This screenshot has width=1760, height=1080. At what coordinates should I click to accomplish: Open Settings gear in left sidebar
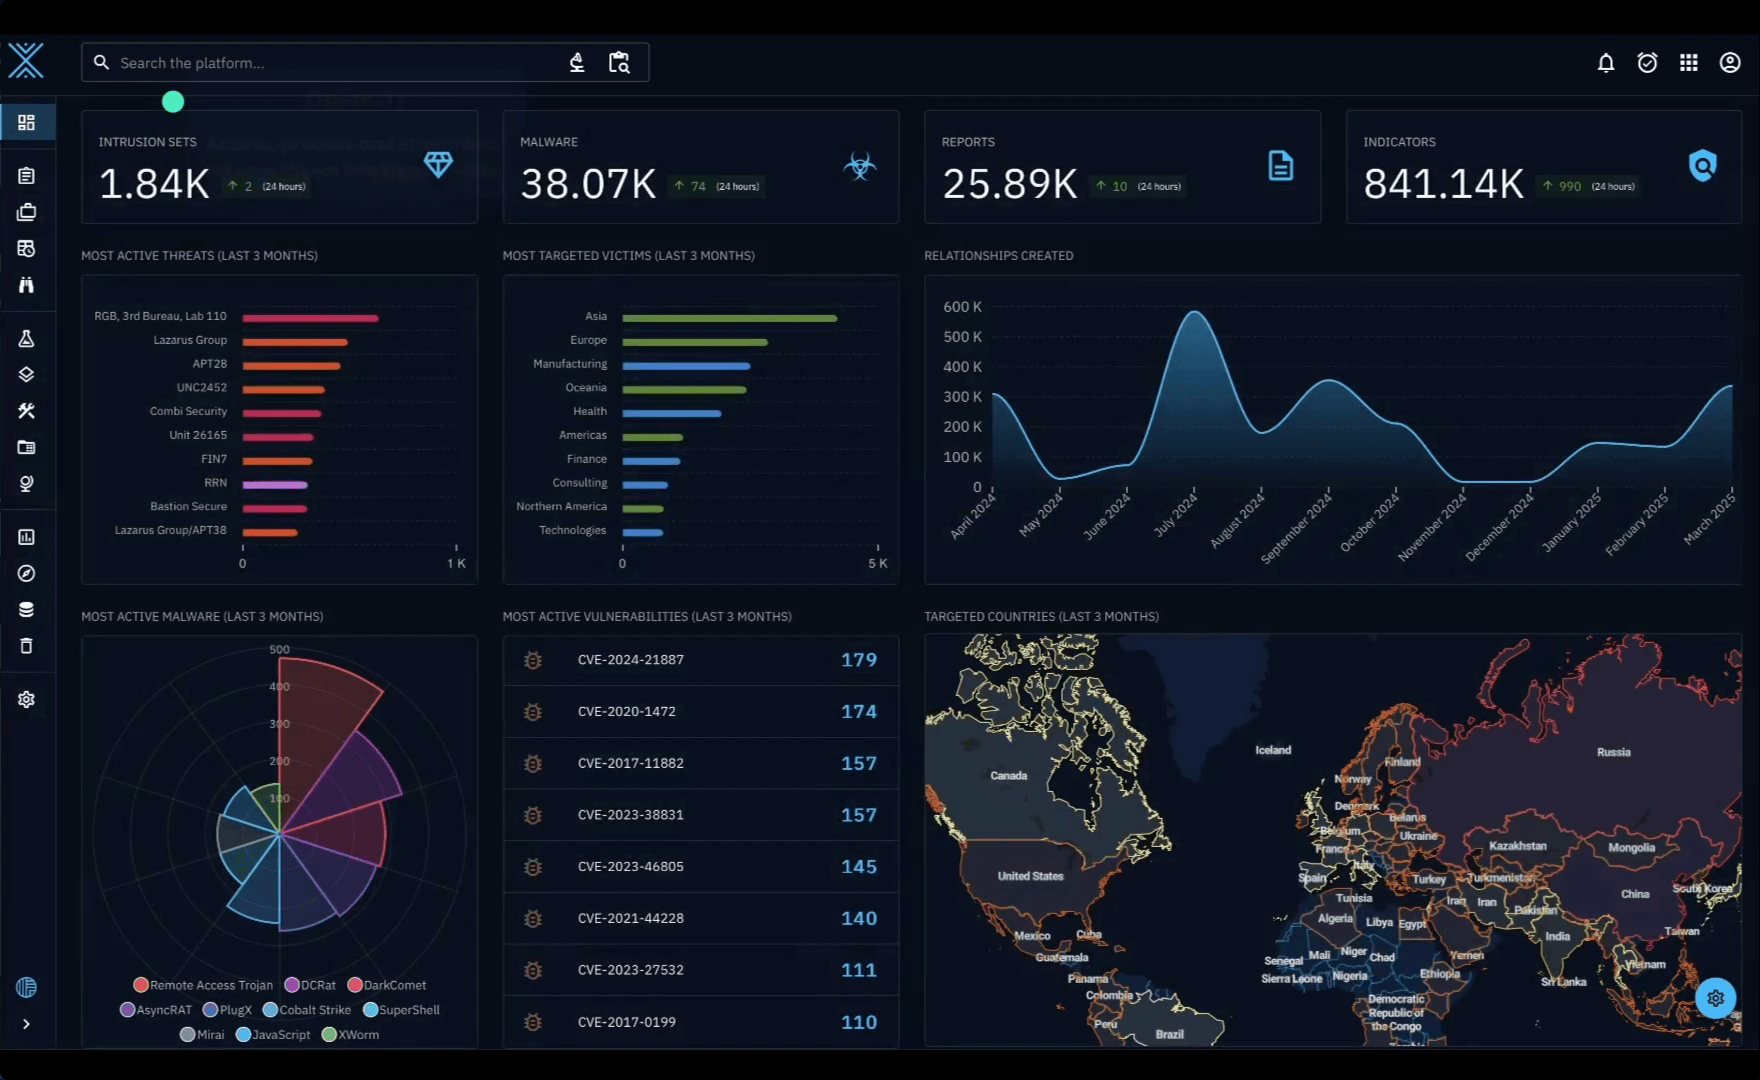click(x=27, y=700)
